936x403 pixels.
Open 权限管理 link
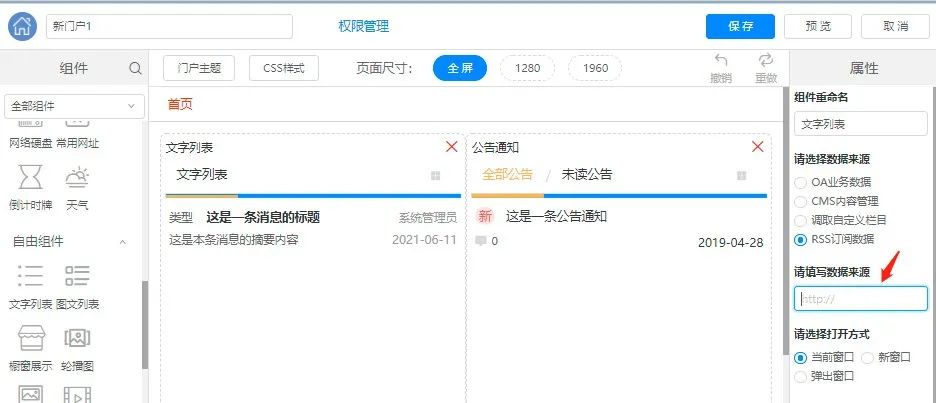click(x=364, y=26)
